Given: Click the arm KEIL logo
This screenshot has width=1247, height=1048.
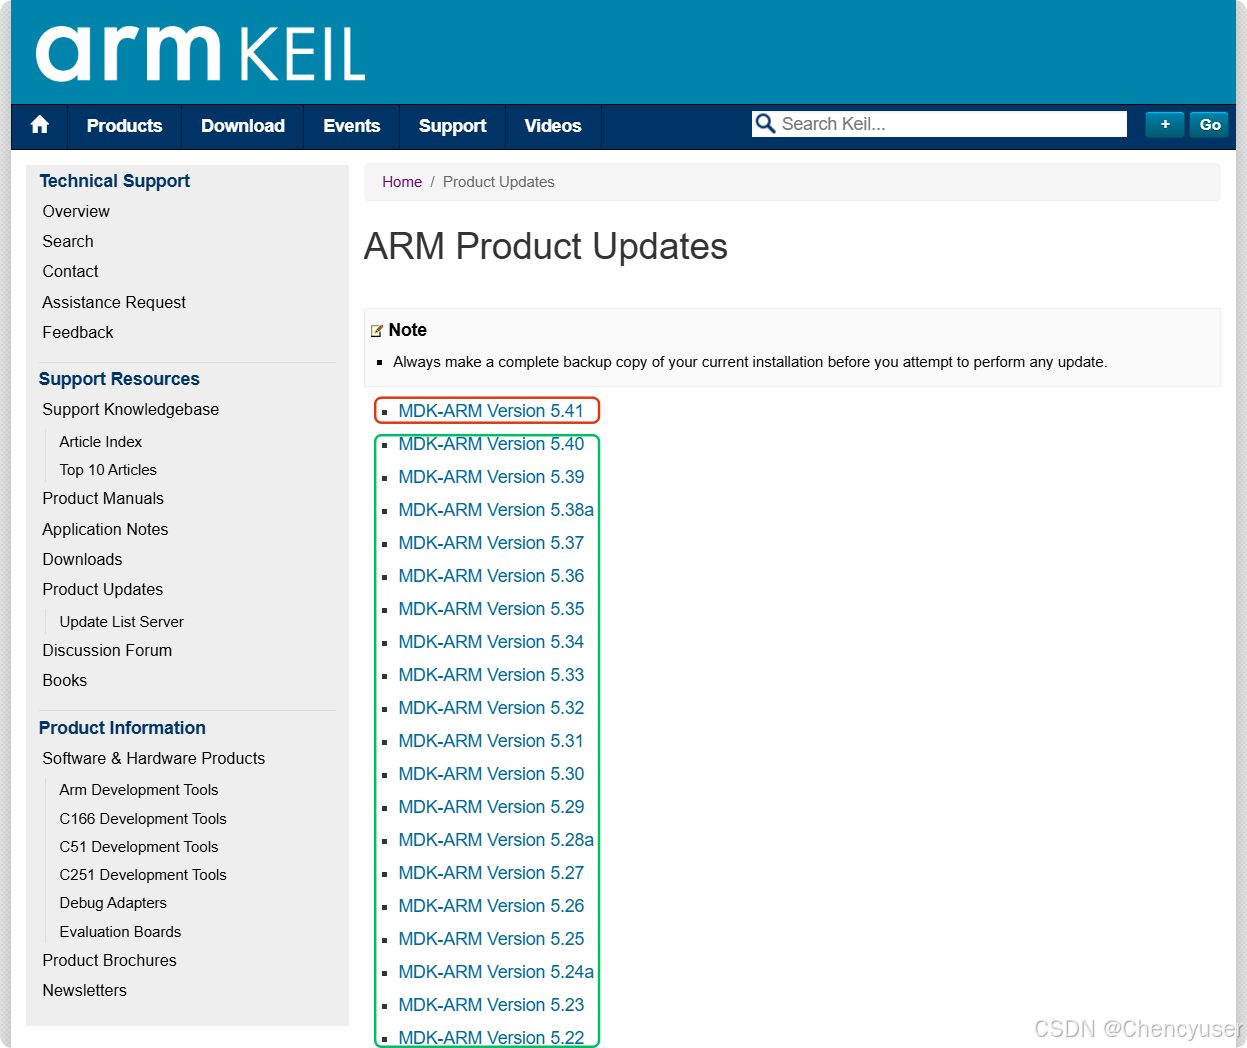Looking at the screenshot, I should tap(201, 53).
